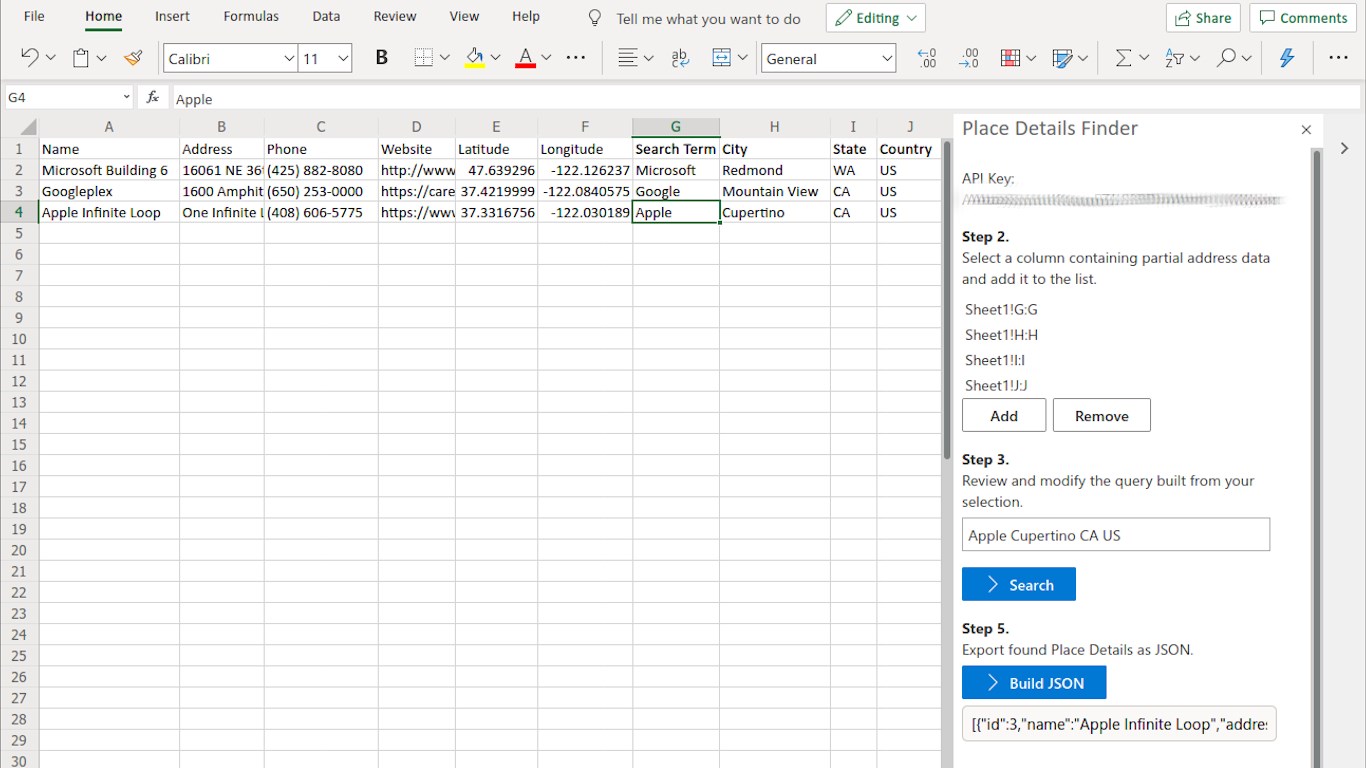The width and height of the screenshot is (1366, 768).
Task: Click the query field containing Apple Cupertino CA US
Action: [x=1116, y=535]
